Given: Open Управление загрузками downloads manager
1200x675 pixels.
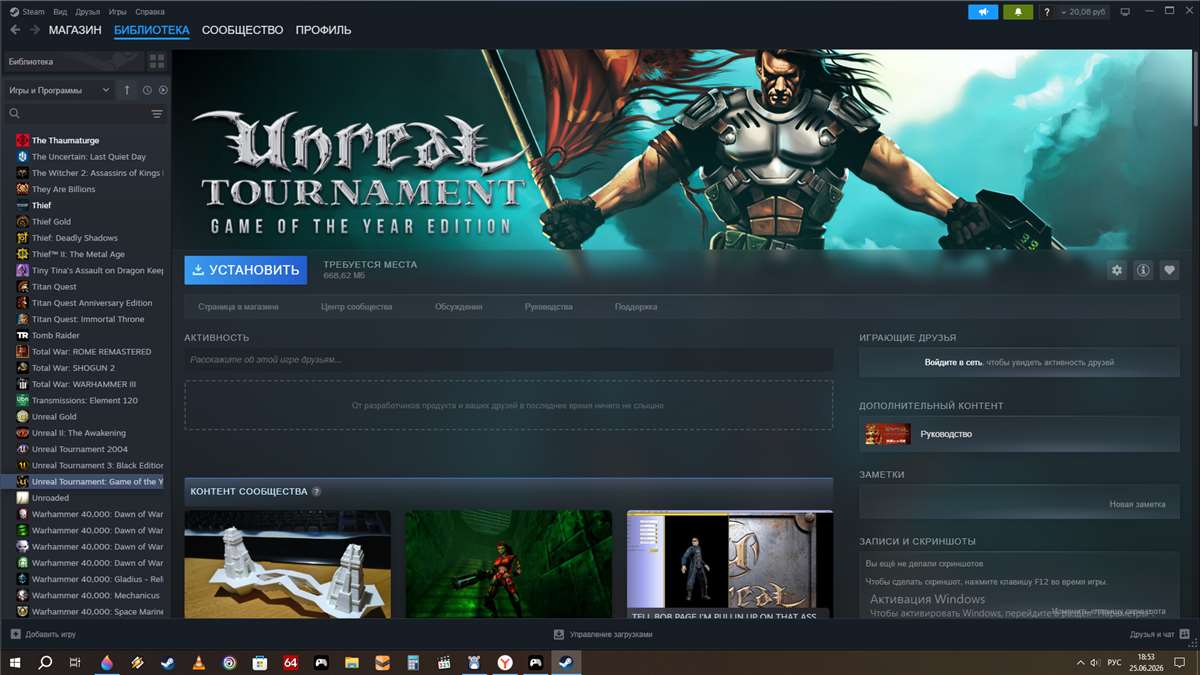Looking at the screenshot, I should click(x=603, y=634).
